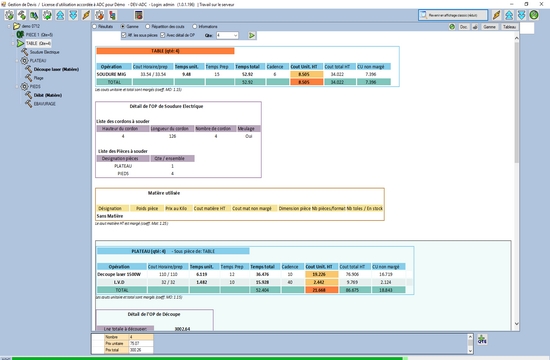This screenshot has width=550, height=360.
Task: Click the first gear toolbar icon
Action: pos(9,15)
